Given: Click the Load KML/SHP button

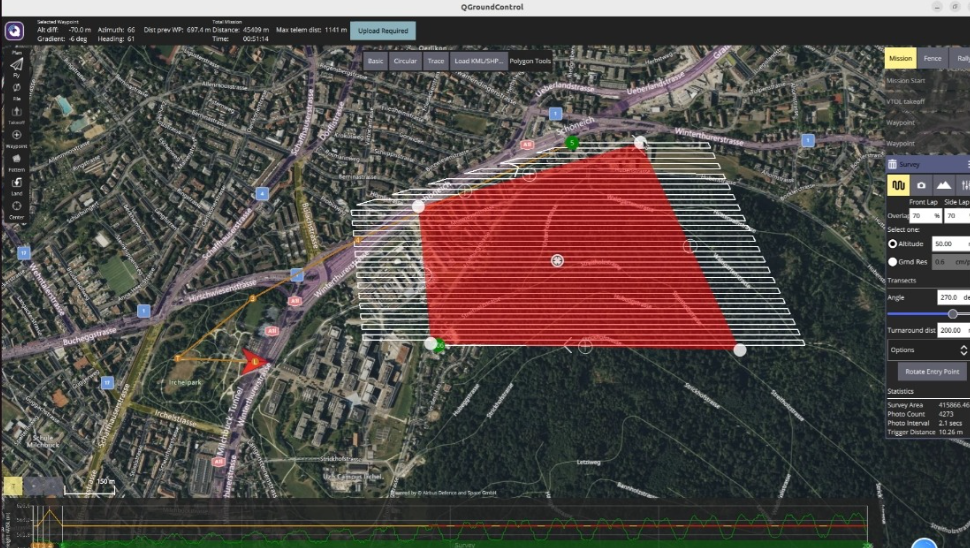Looking at the screenshot, I should 477,61.
